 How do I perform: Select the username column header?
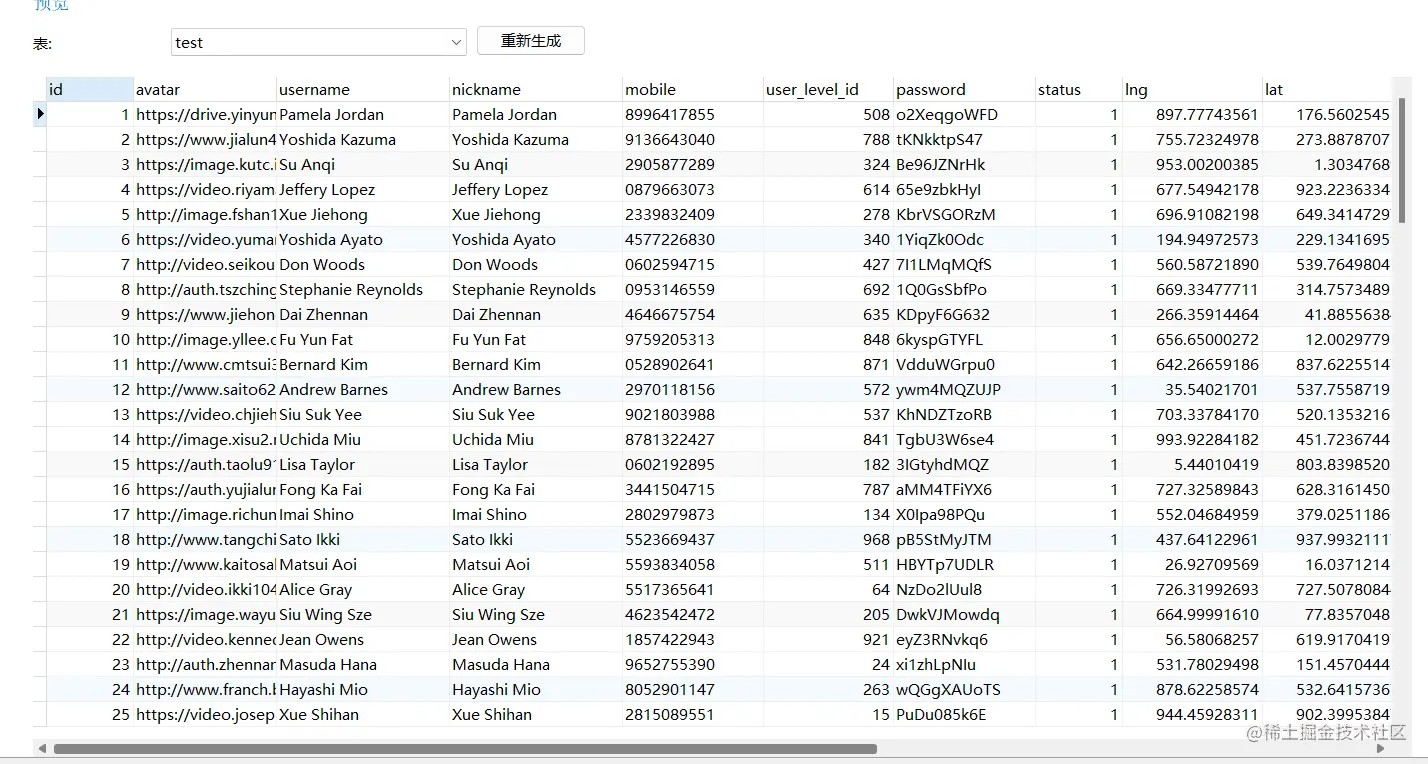(x=363, y=89)
